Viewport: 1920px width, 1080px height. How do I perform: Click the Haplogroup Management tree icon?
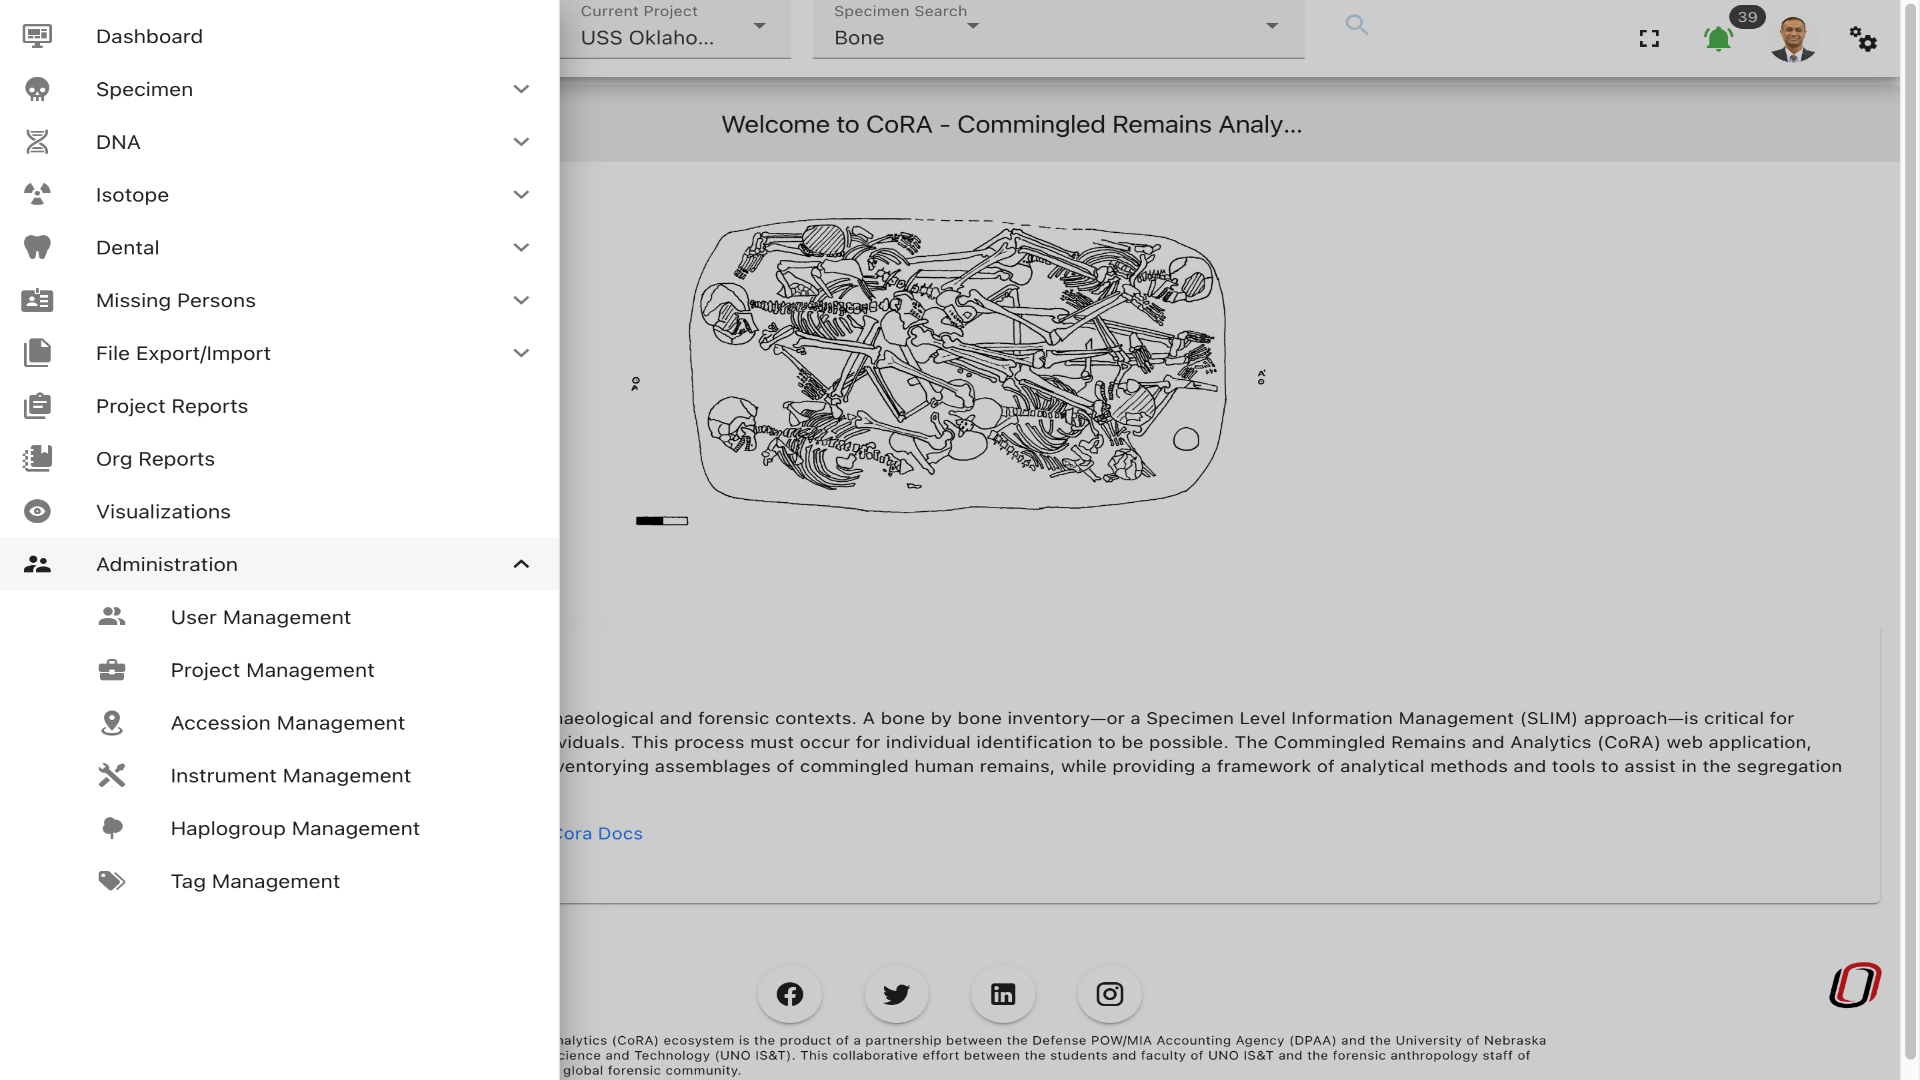click(x=112, y=829)
